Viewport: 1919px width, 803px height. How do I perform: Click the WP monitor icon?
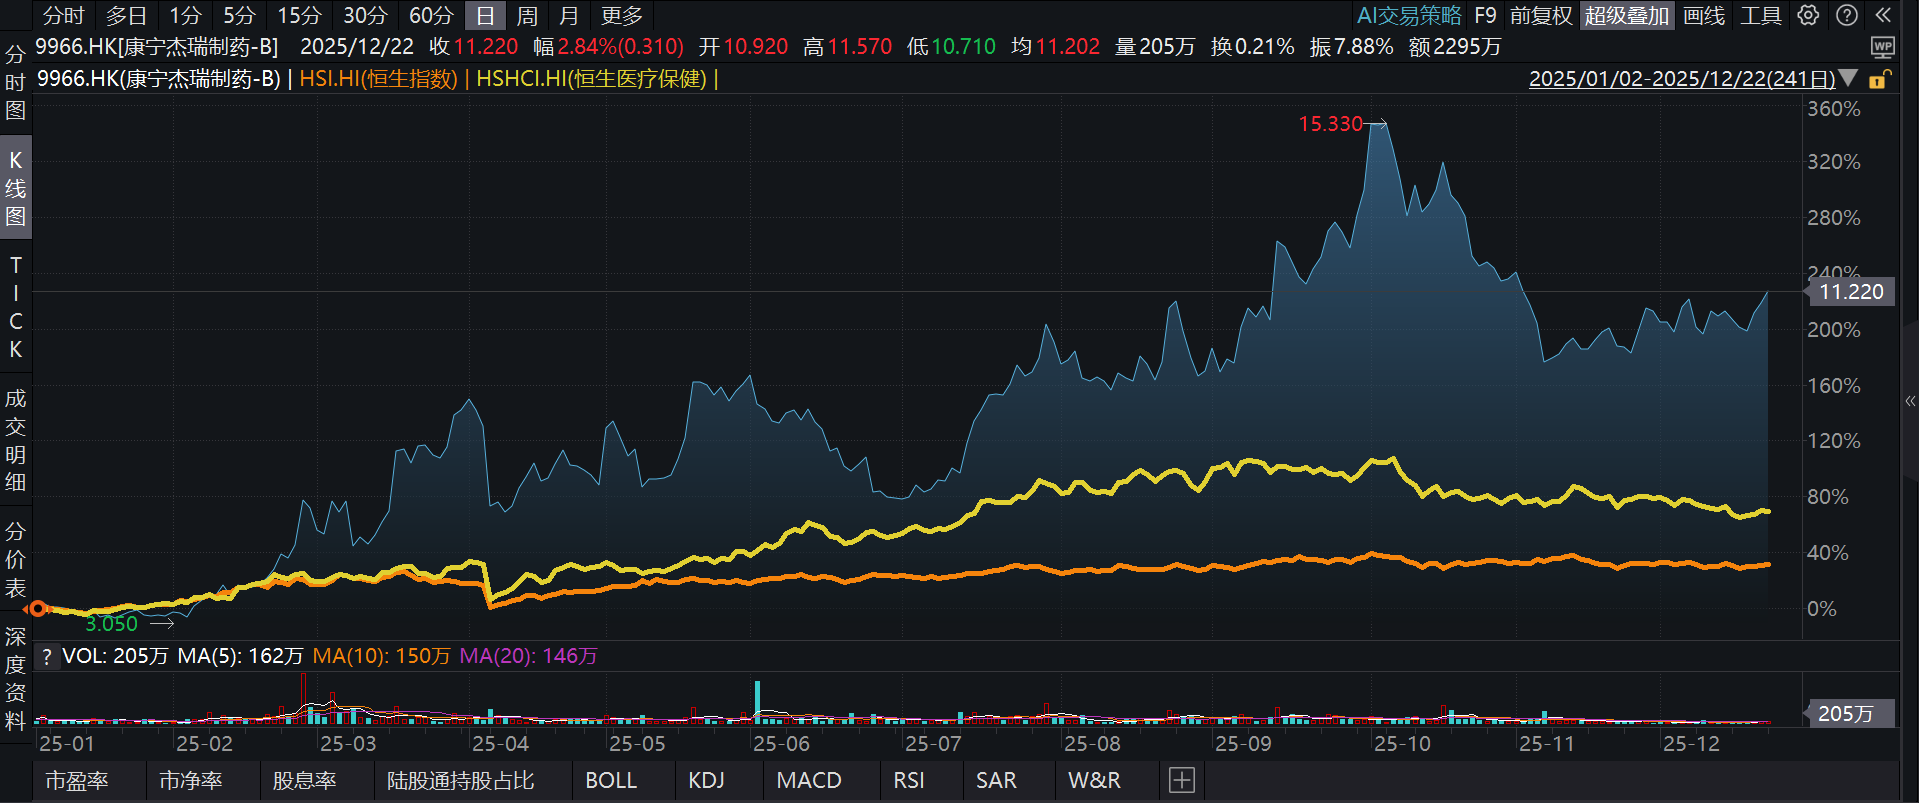coord(1882,47)
